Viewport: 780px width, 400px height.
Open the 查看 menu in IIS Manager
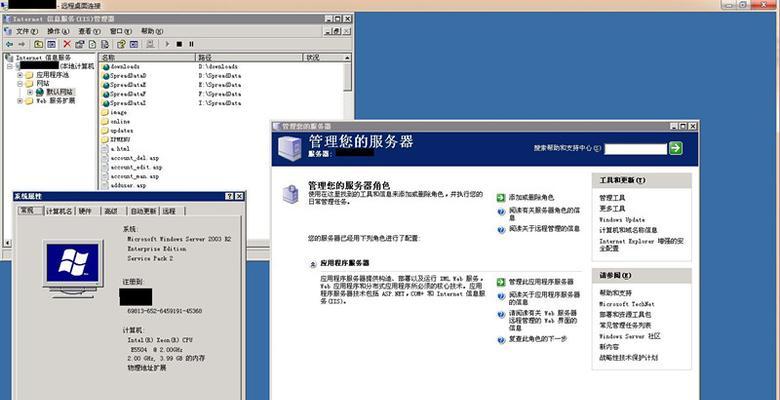[x=89, y=31]
